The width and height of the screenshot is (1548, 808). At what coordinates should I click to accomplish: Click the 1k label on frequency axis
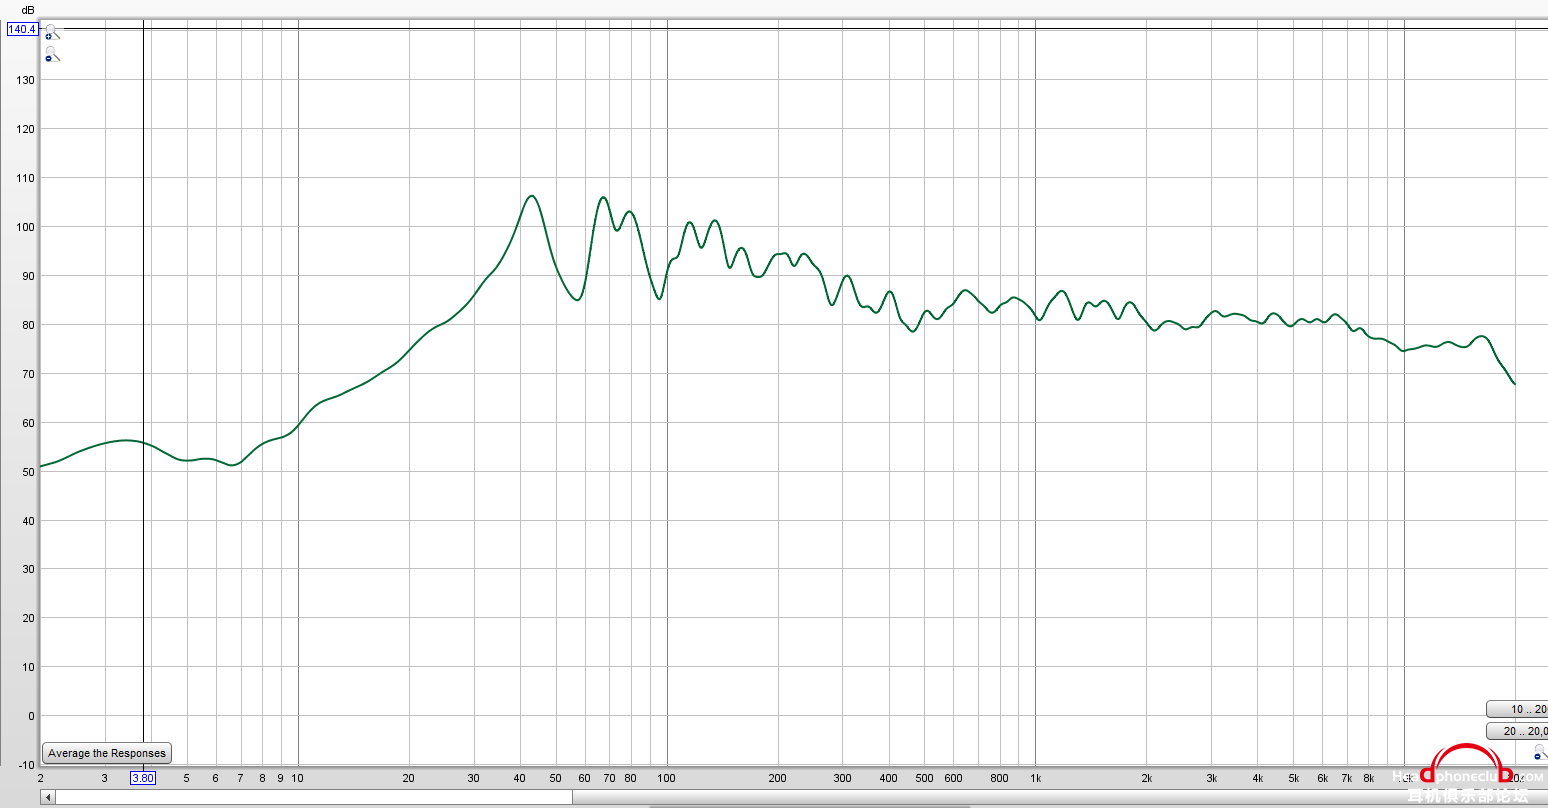(1036, 778)
